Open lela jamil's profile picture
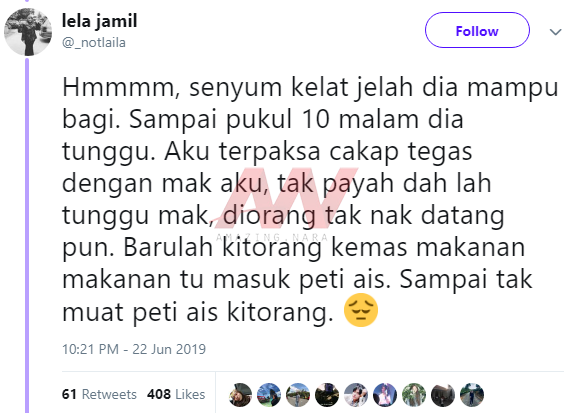The height and width of the screenshot is (413, 568). 28,32
